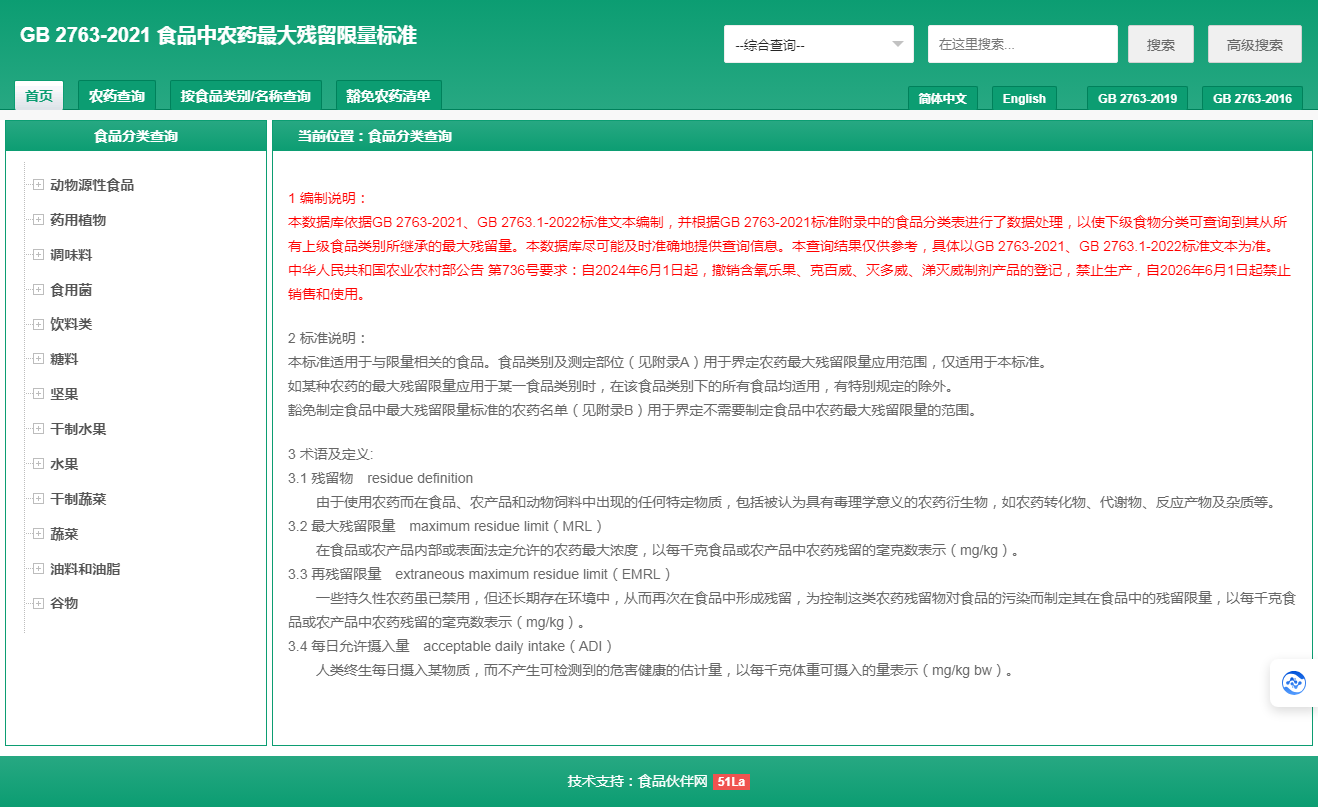Select 糖料 category label
Screen dimensions: 1318x807
(x=64, y=359)
